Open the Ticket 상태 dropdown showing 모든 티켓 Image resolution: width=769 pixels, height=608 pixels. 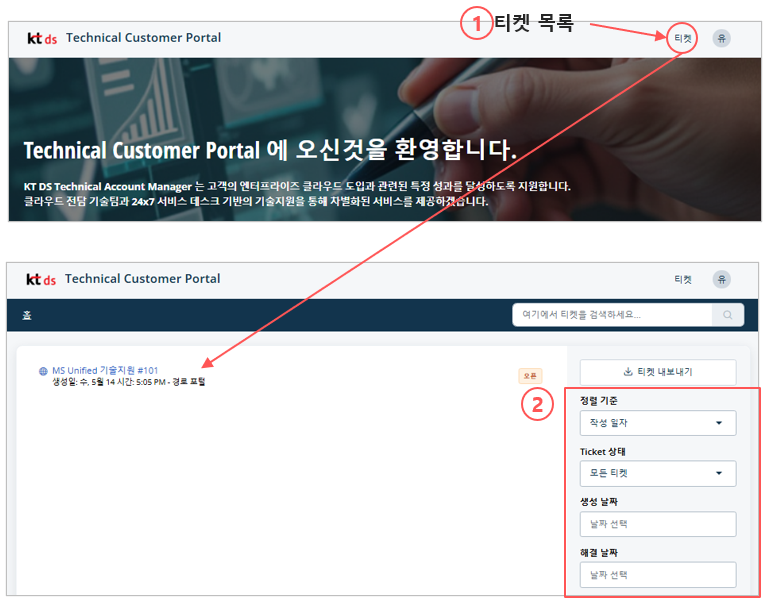tap(658, 473)
